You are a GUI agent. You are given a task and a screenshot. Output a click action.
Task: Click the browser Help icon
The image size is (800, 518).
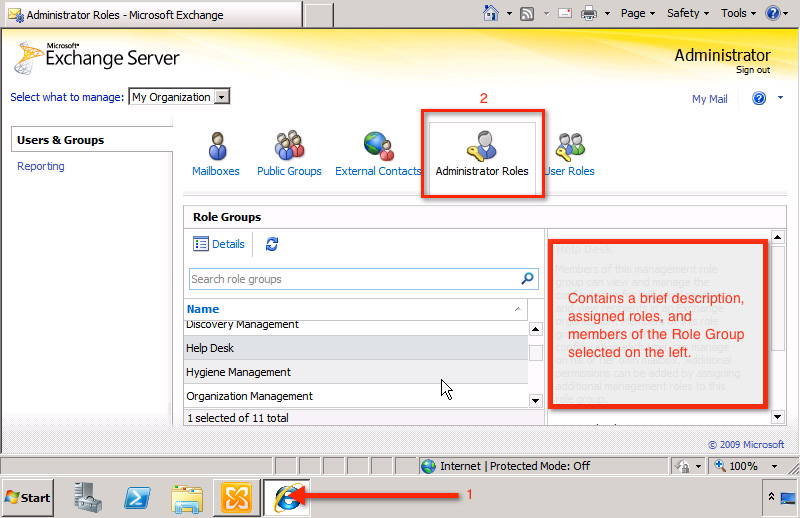click(x=772, y=13)
